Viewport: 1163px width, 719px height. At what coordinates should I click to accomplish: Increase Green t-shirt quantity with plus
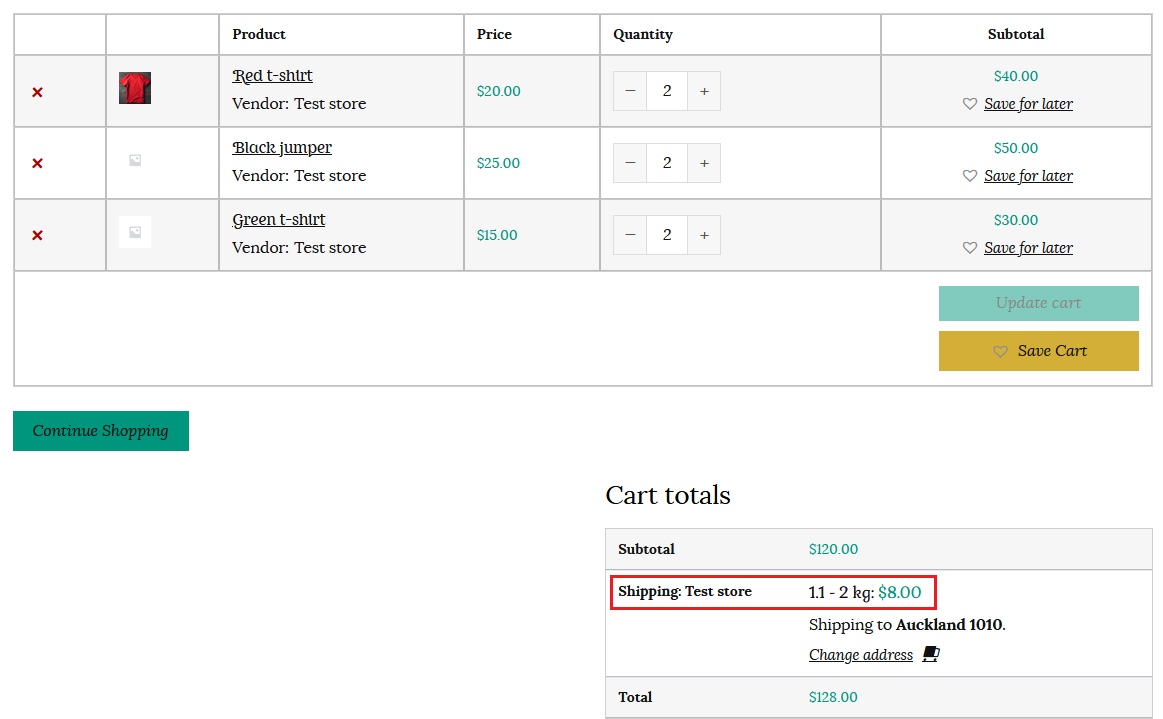point(704,235)
